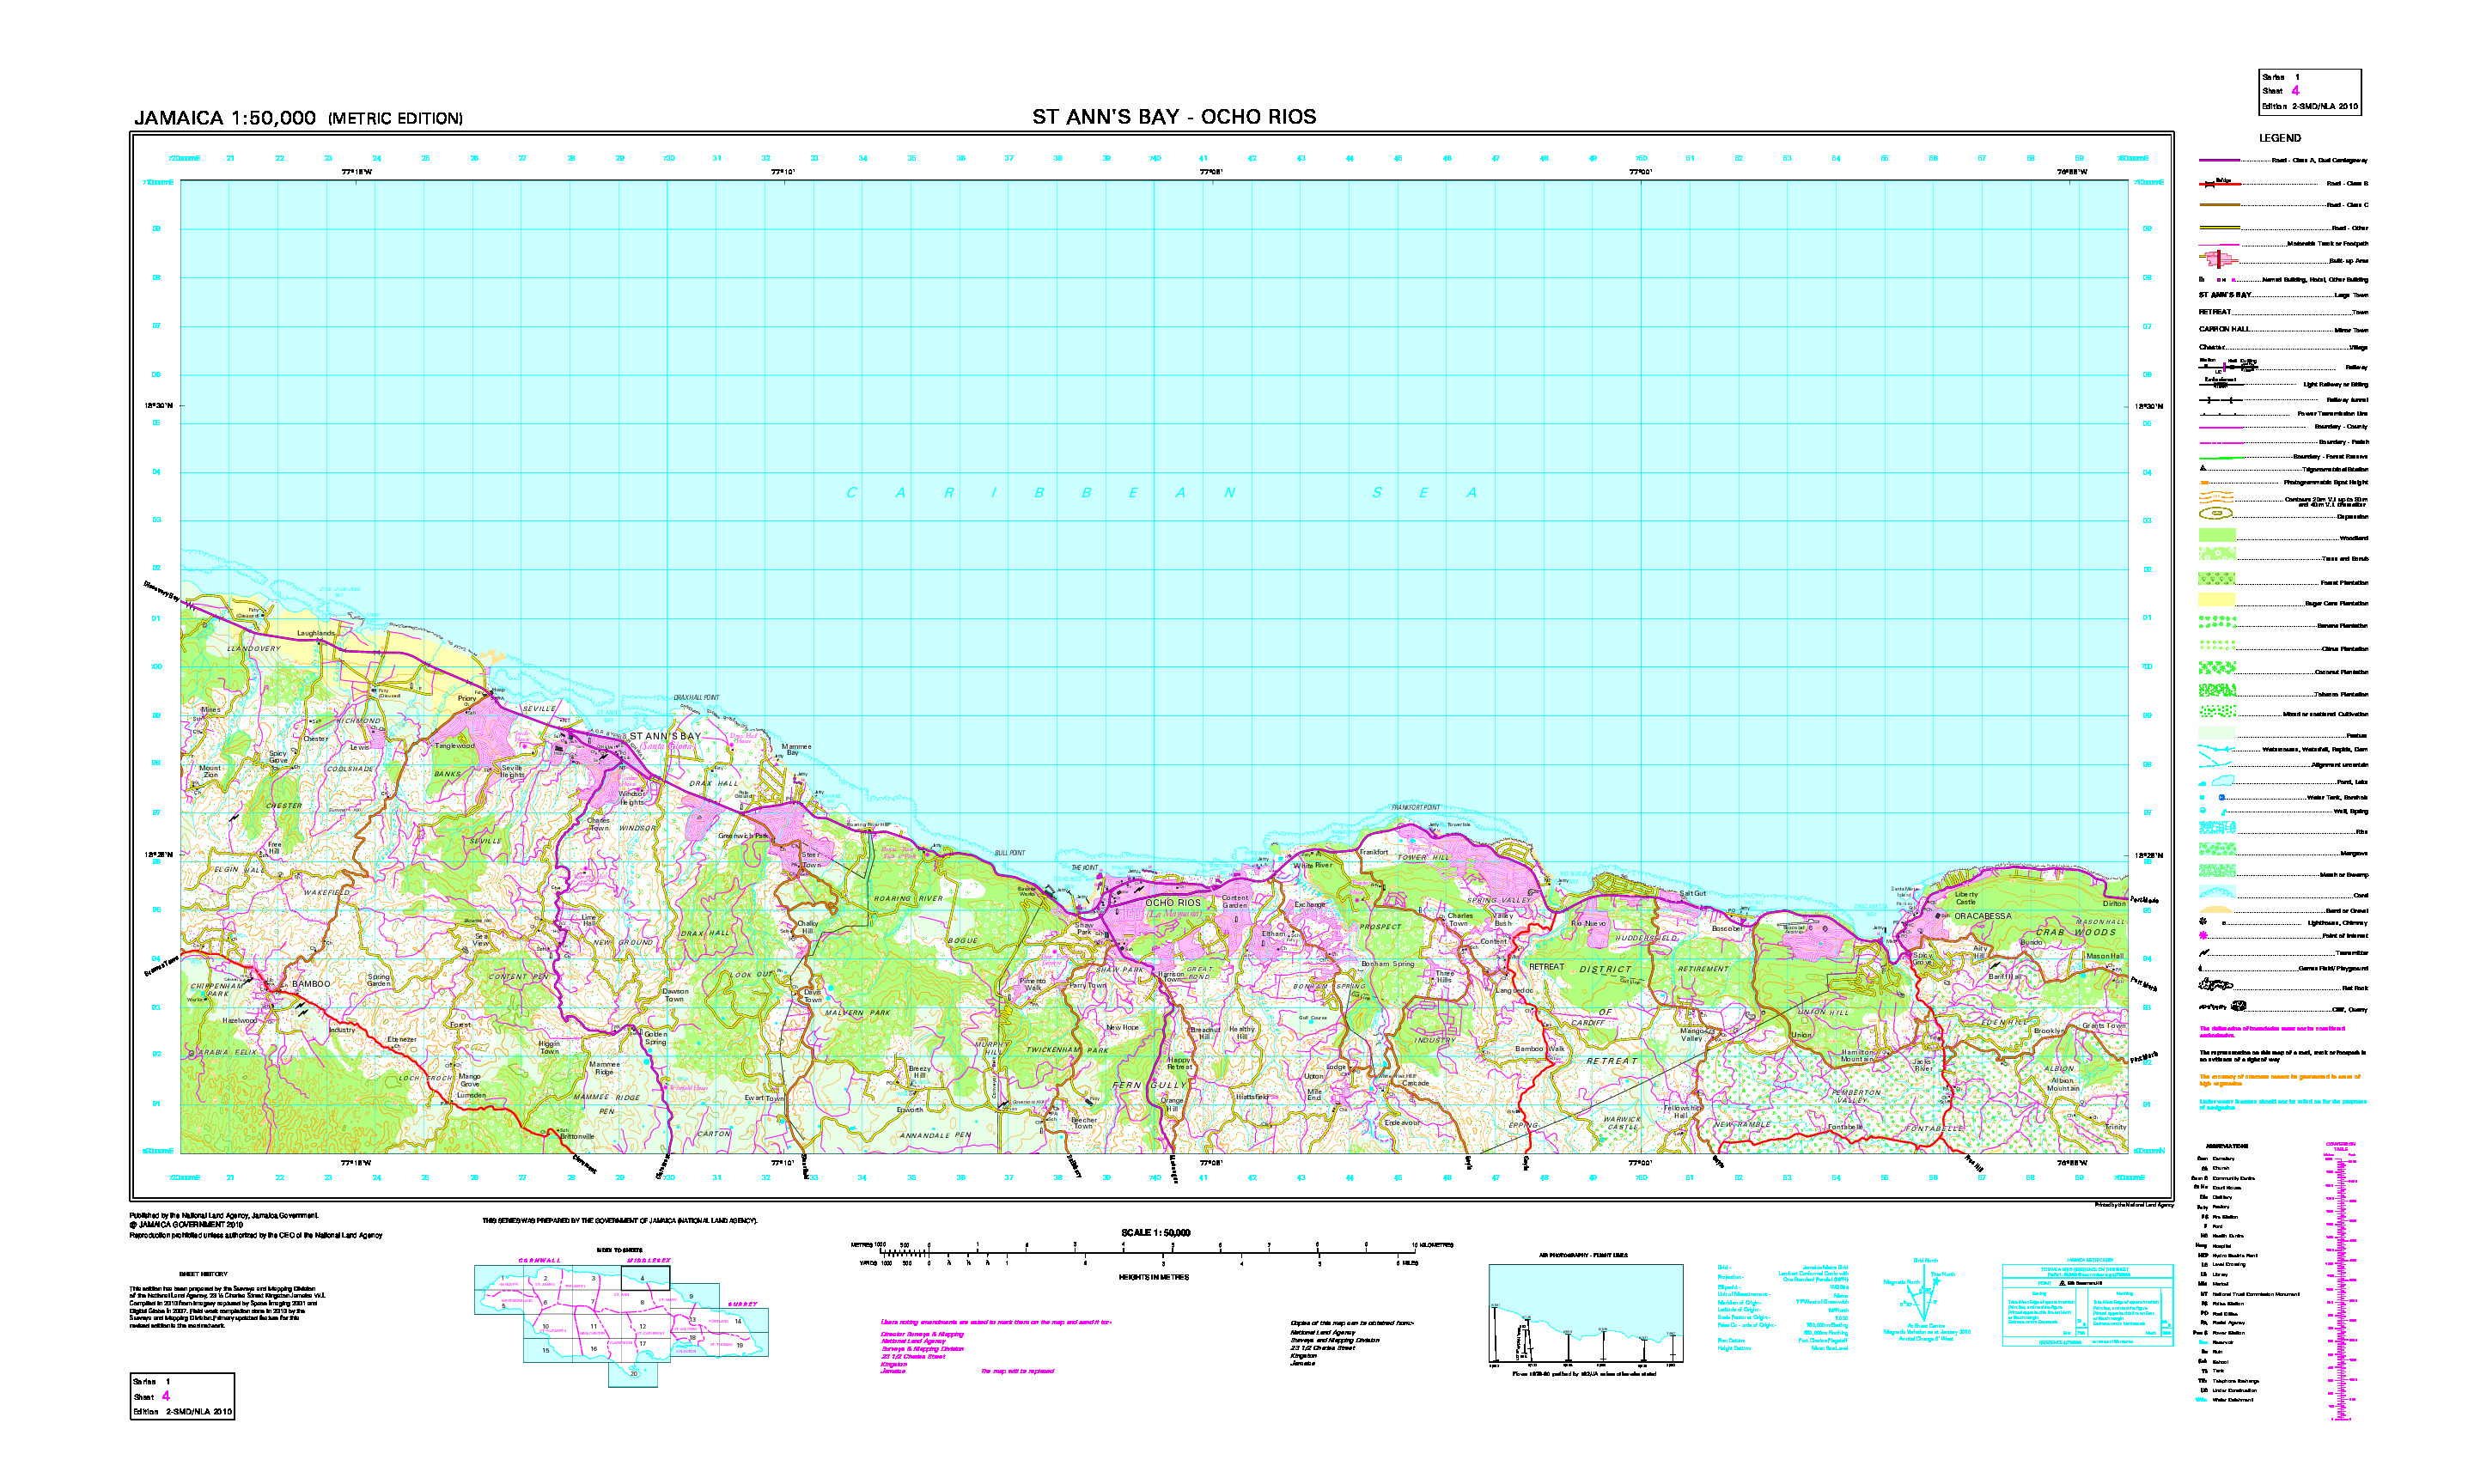Click the Series/Sheet box at bottom left
Screen dimensions: 2474x1484
click(x=182, y=1395)
